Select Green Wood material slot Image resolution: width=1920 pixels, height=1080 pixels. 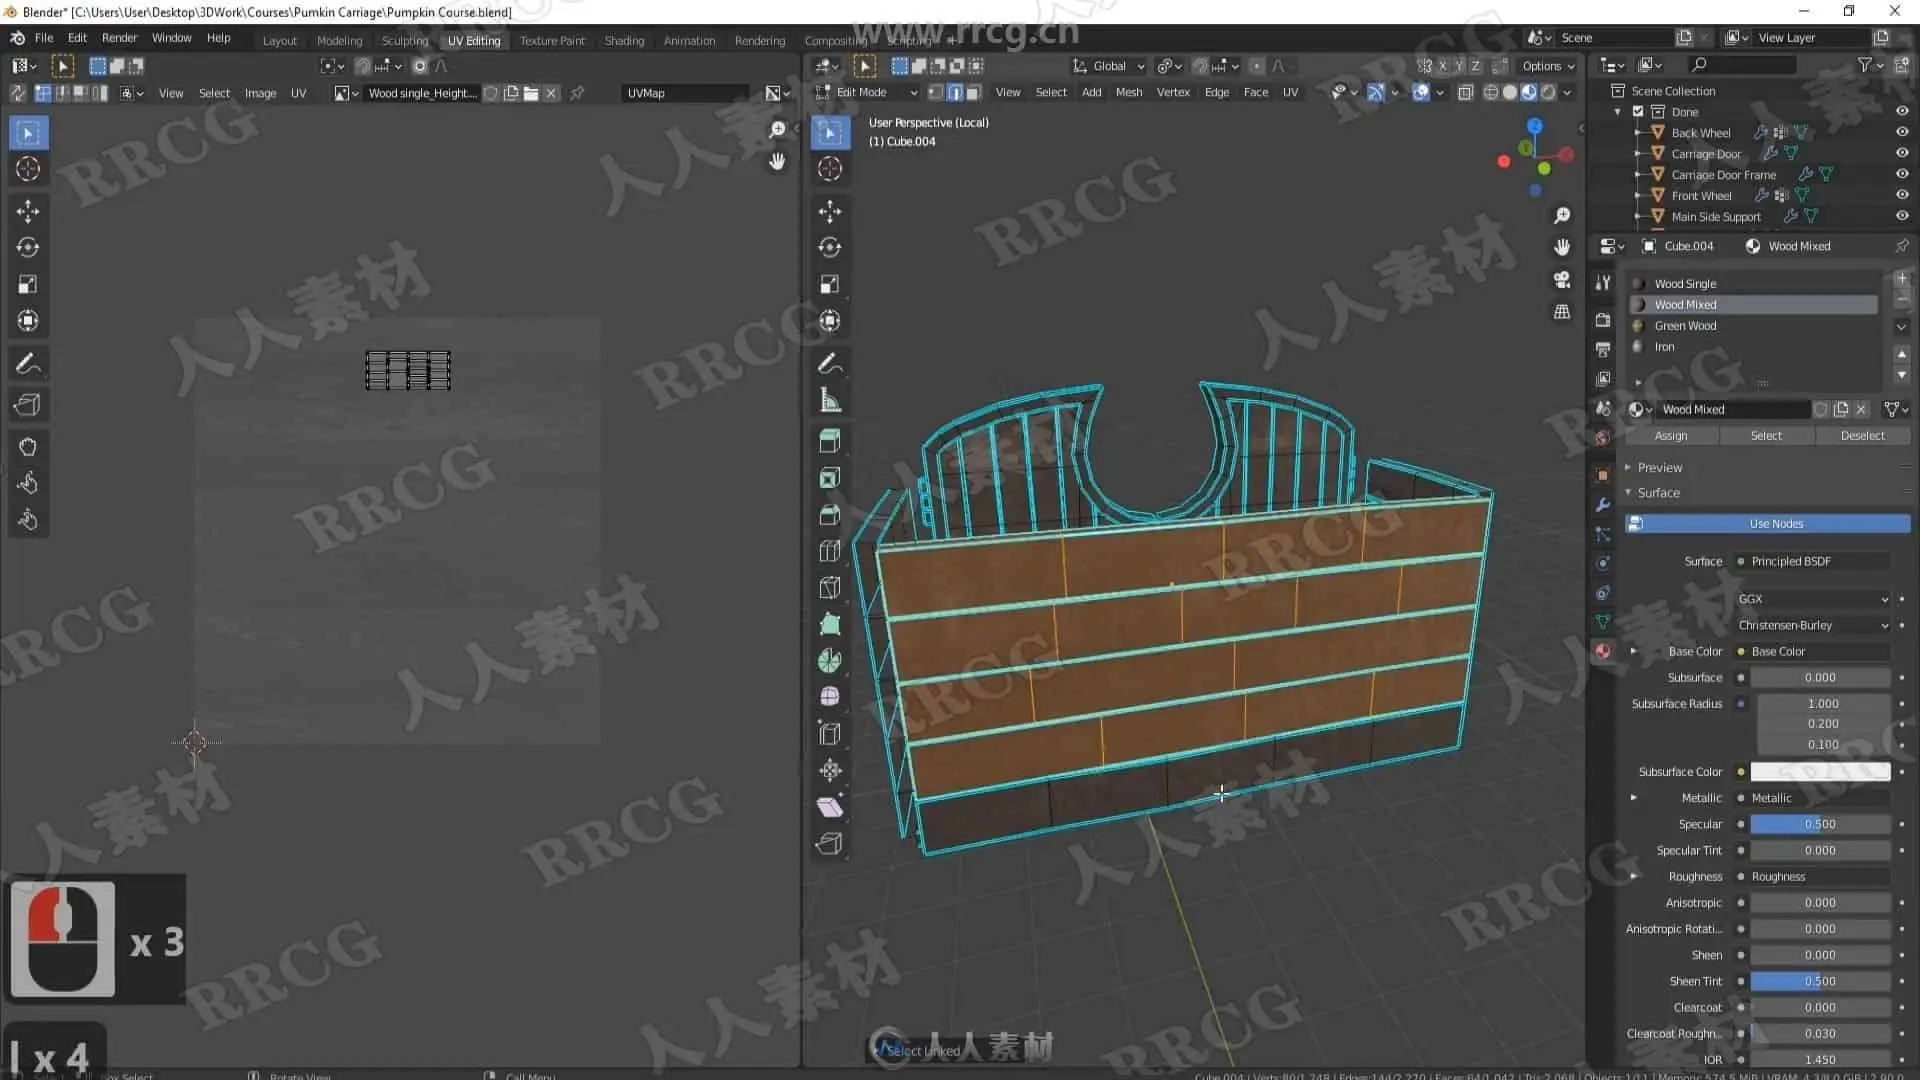point(1685,326)
